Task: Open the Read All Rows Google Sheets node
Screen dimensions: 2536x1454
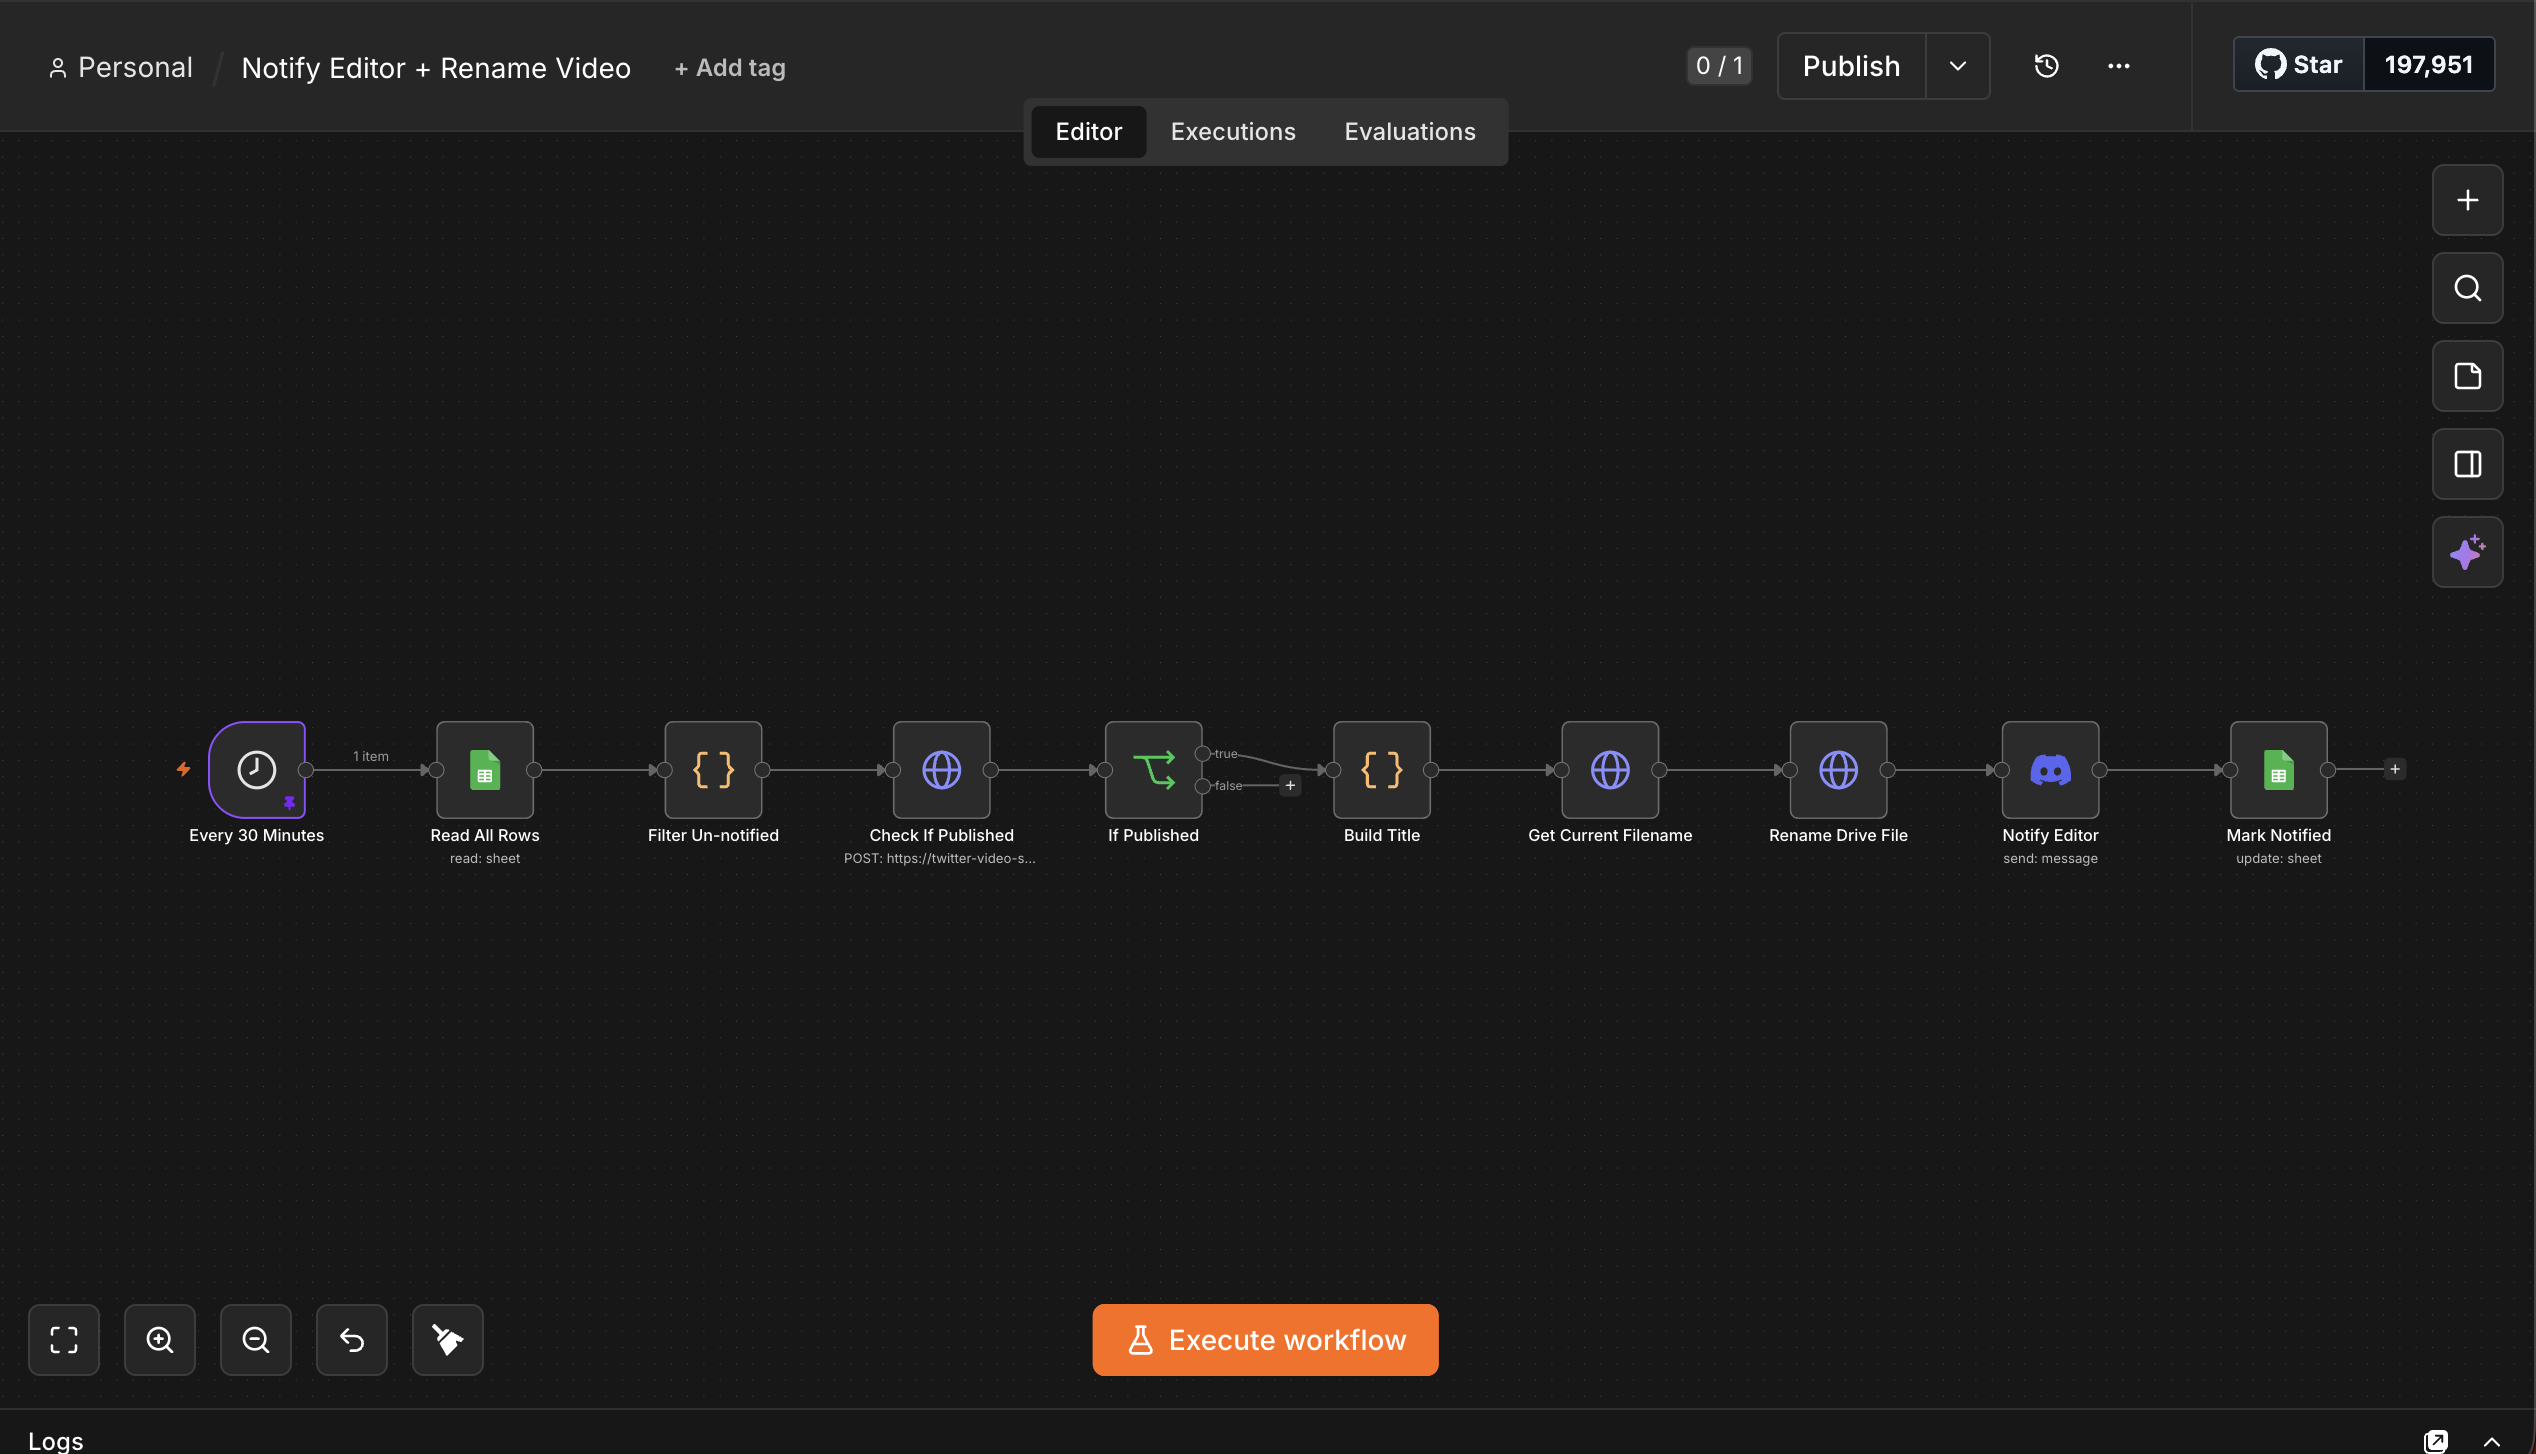Action: coord(485,769)
